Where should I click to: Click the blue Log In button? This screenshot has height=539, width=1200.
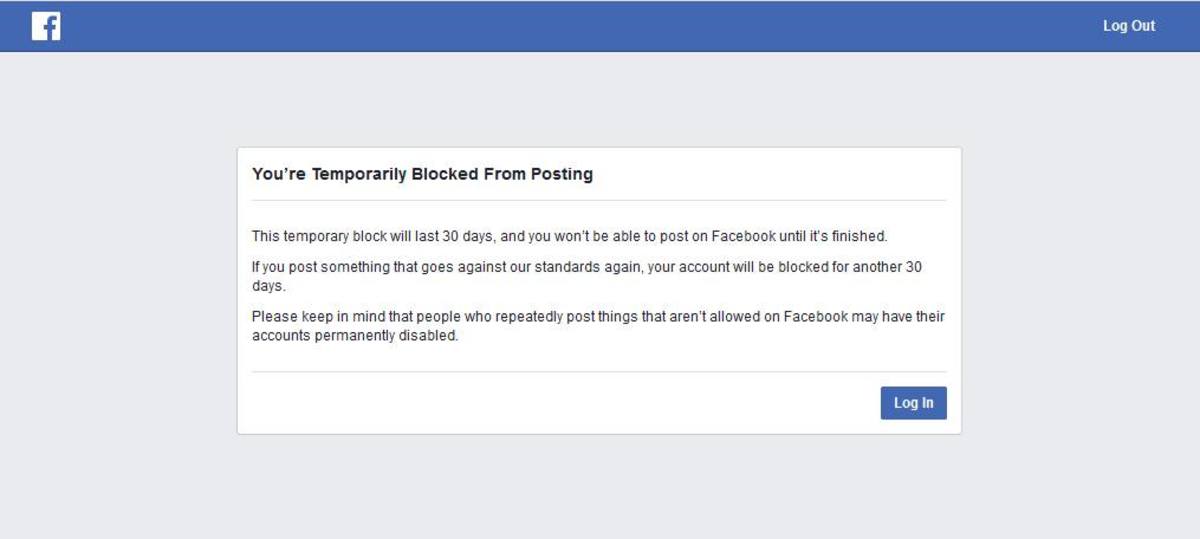913,403
